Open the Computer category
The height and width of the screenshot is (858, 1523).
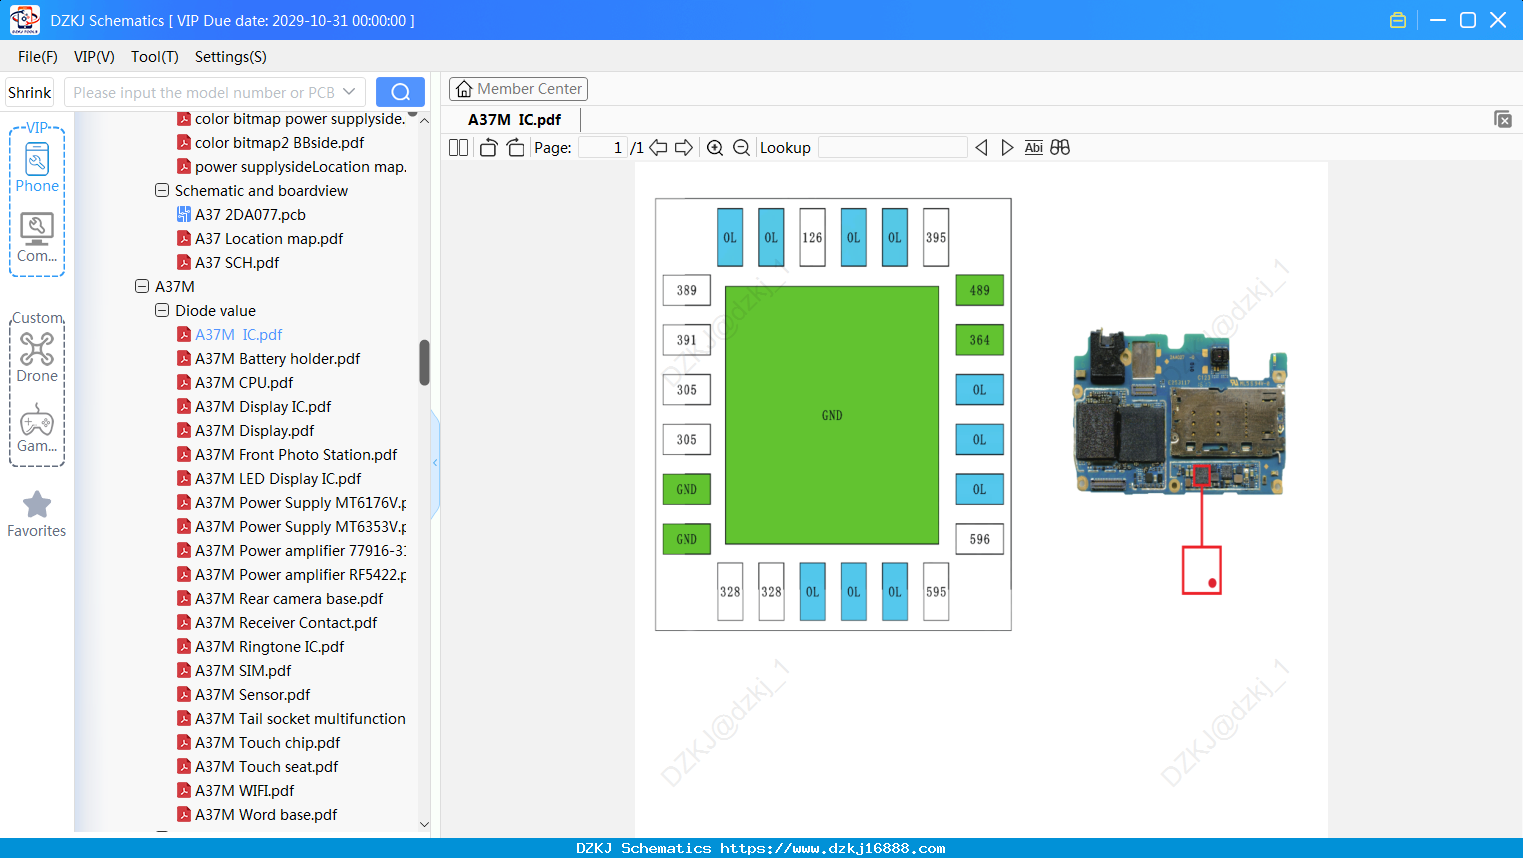[x=37, y=238]
